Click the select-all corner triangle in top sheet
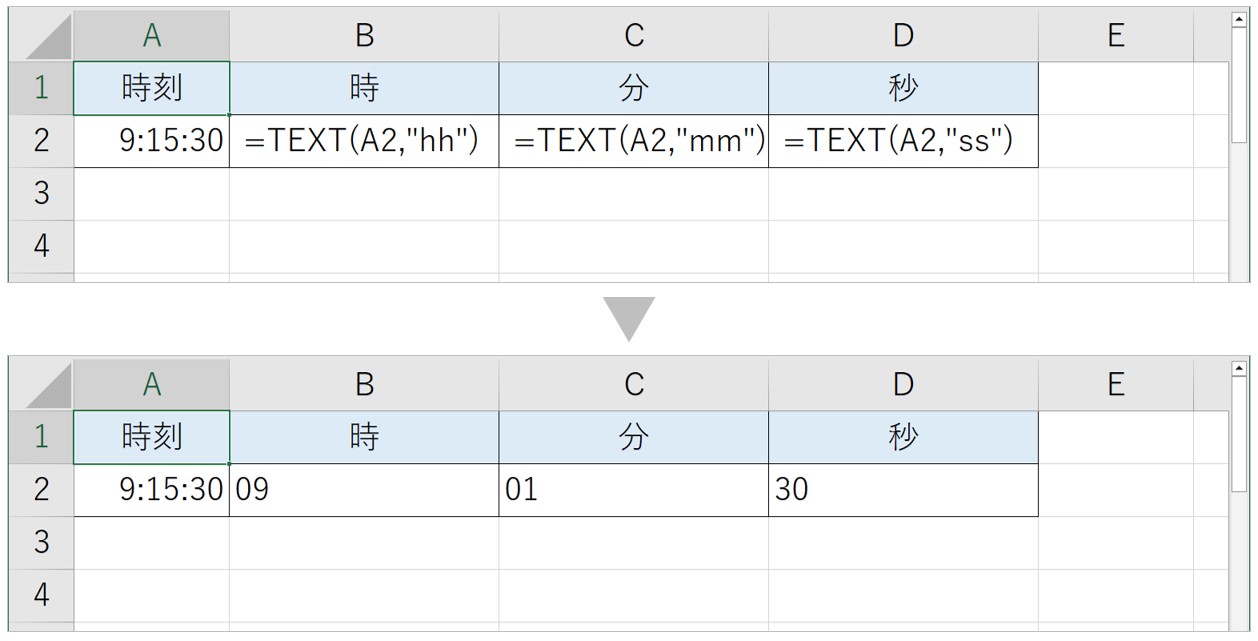The height and width of the screenshot is (641, 1258). [49, 38]
